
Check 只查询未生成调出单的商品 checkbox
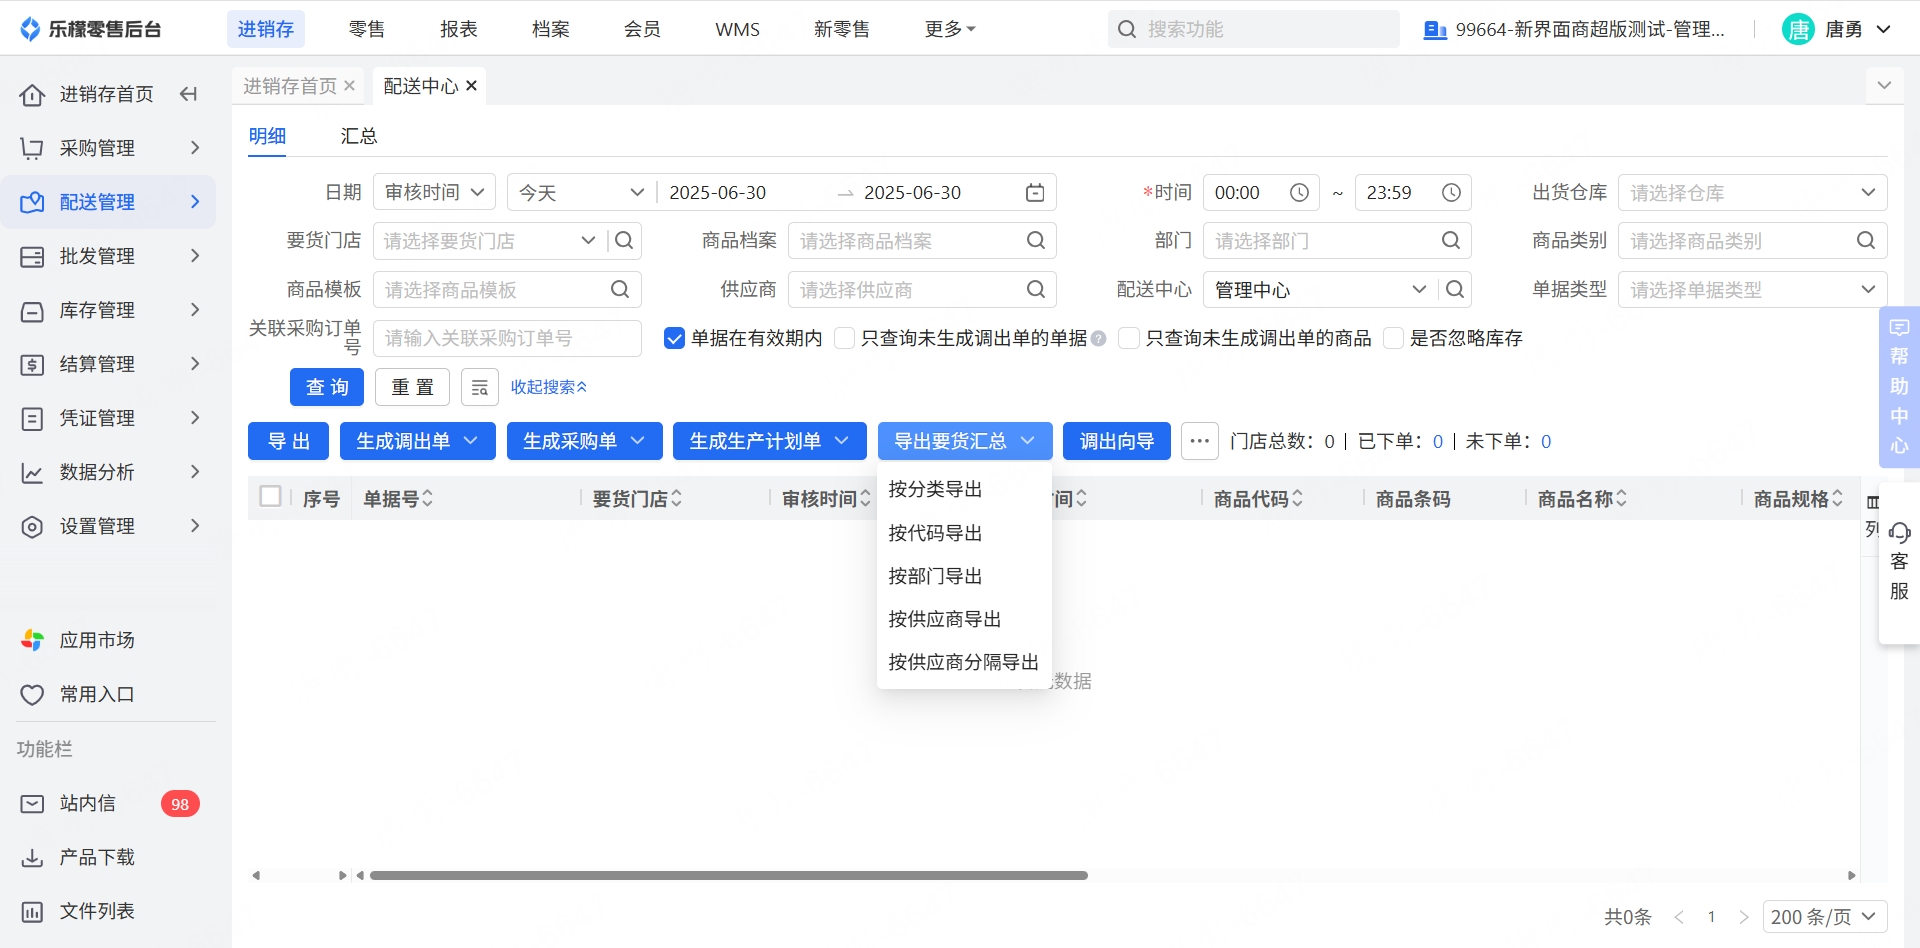pos(1129,339)
